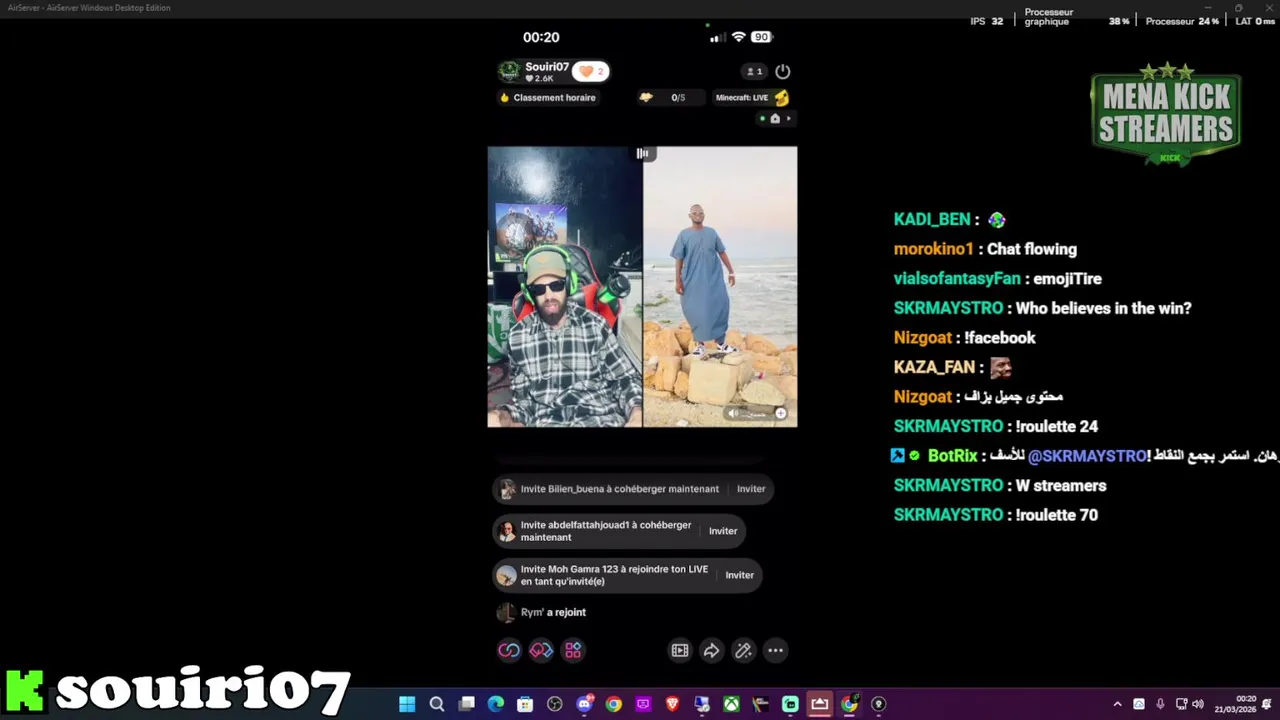Click the plus icon on guest video
This screenshot has height=720, width=1280.
pos(781,413)
